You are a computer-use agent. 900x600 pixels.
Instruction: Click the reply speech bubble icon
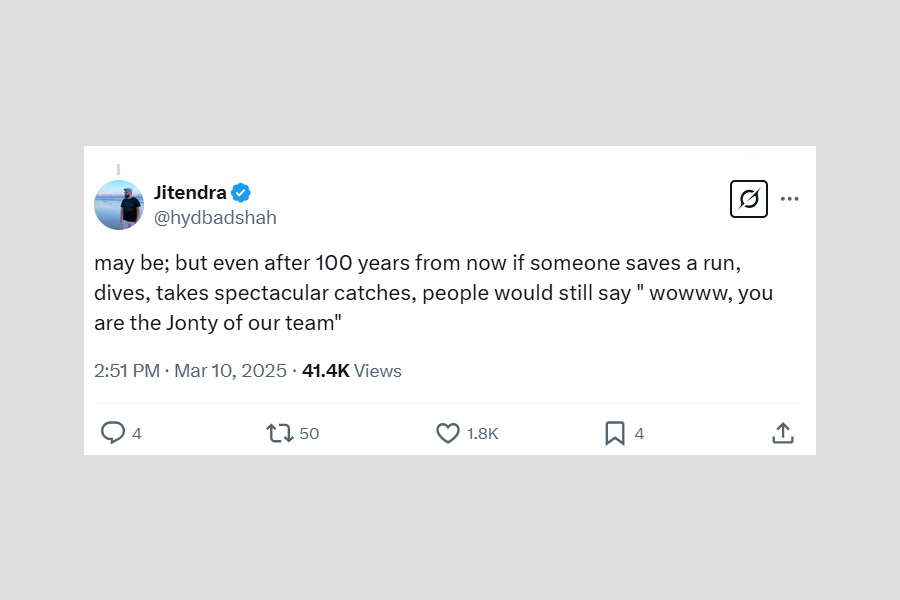[x=113, y=433]
